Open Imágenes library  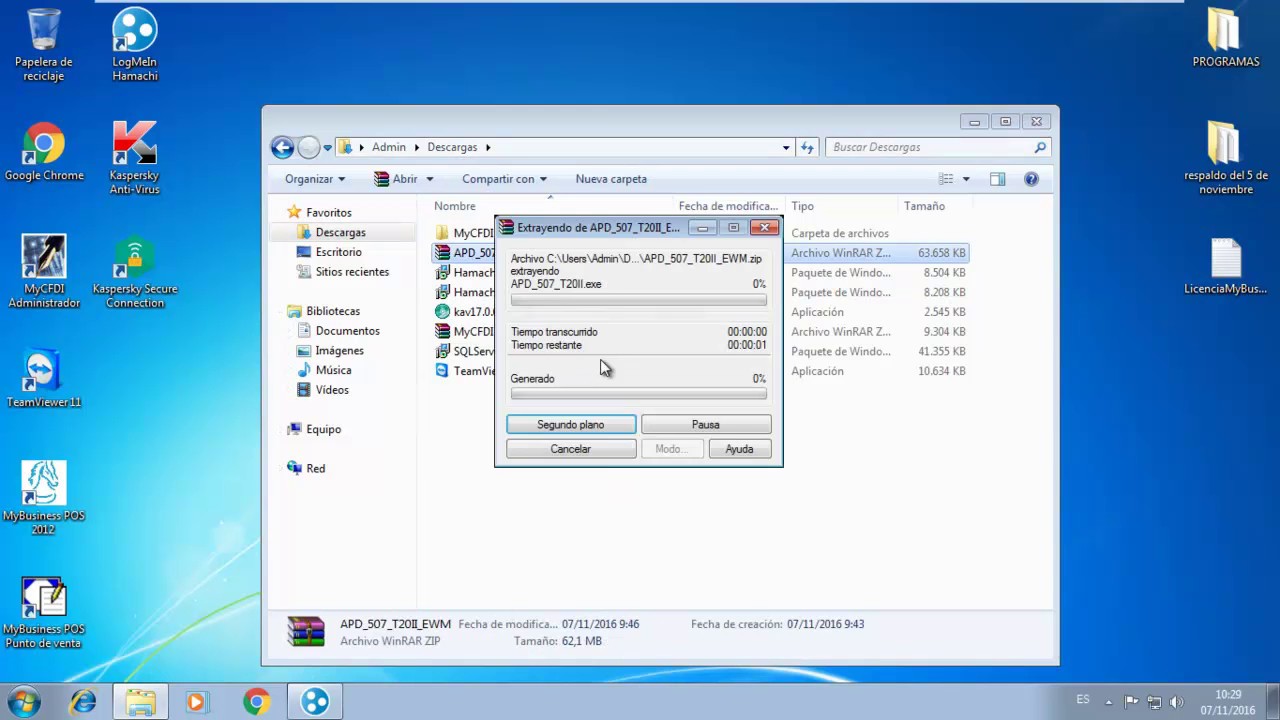[x=339, y=351]
